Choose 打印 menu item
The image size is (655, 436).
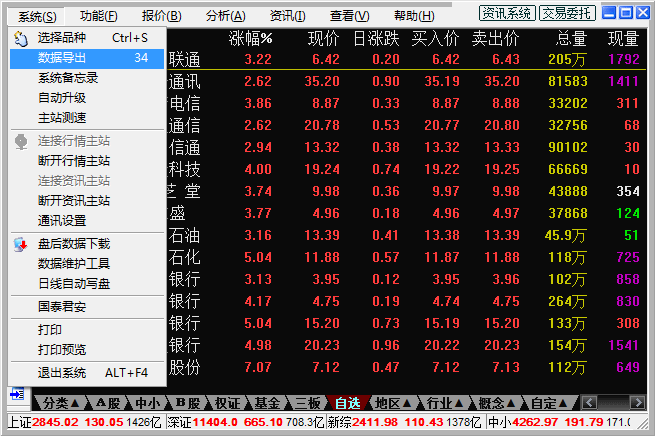tap(87, 330)
